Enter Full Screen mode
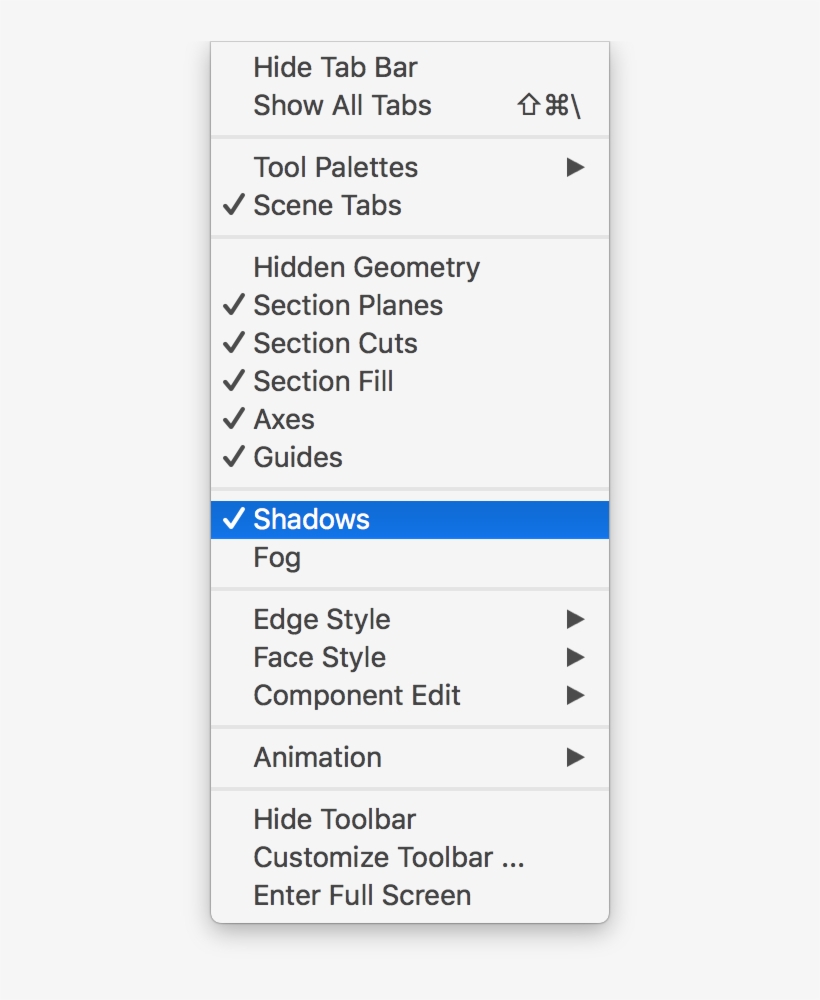The image size is (820, 1000). pyautogui.click(x=362, y=895)
